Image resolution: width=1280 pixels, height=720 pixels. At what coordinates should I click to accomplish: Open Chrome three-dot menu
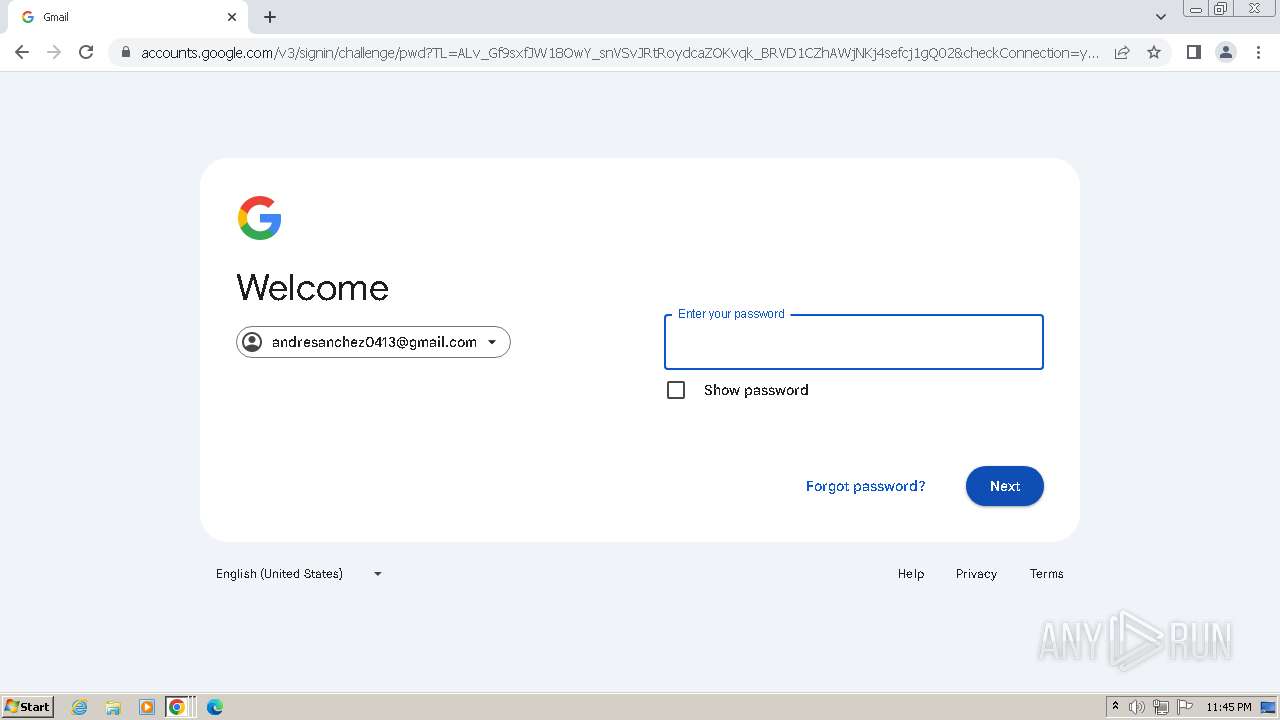click(x=1259, y=52)
